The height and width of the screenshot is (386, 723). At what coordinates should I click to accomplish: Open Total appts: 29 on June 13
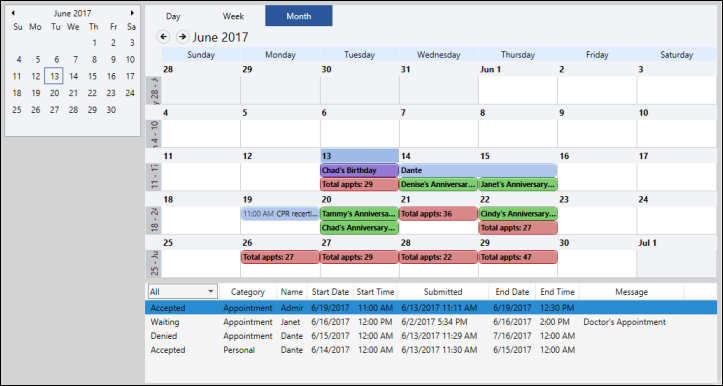pos(359,184)
